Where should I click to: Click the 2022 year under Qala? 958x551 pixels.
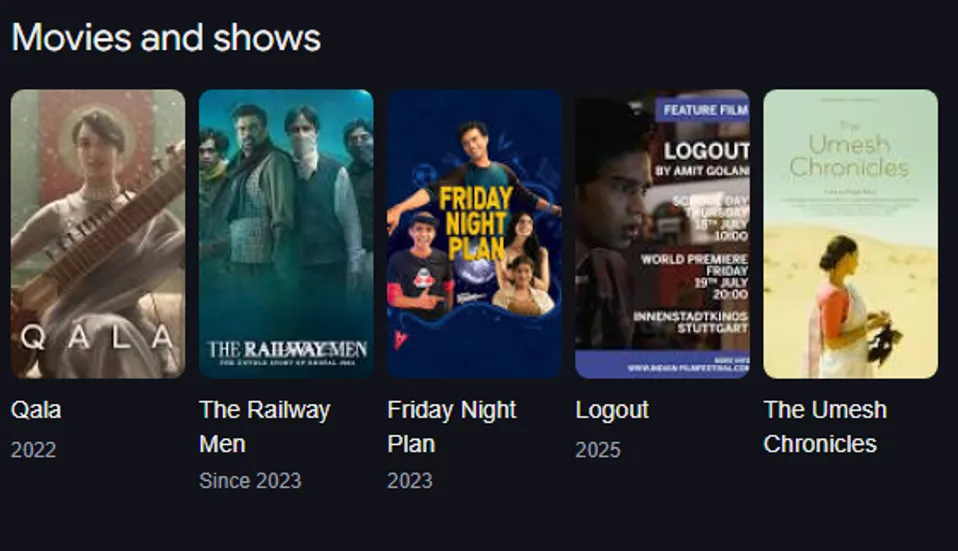pyautogui.click(x=34, y=450)
